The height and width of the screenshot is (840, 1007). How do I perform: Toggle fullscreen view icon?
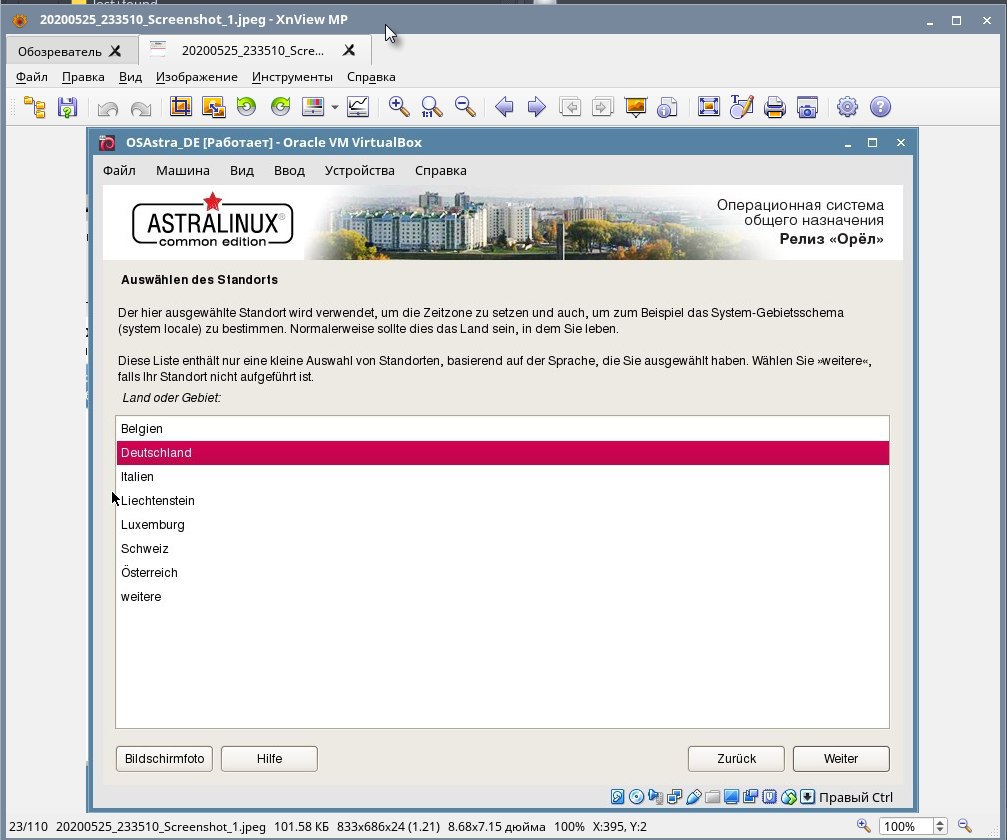coord(708,107)
